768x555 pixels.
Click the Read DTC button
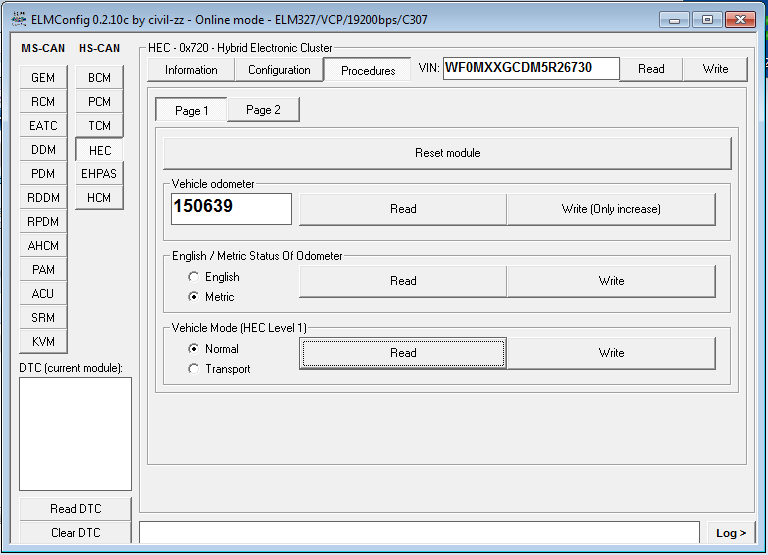(75, 509)
